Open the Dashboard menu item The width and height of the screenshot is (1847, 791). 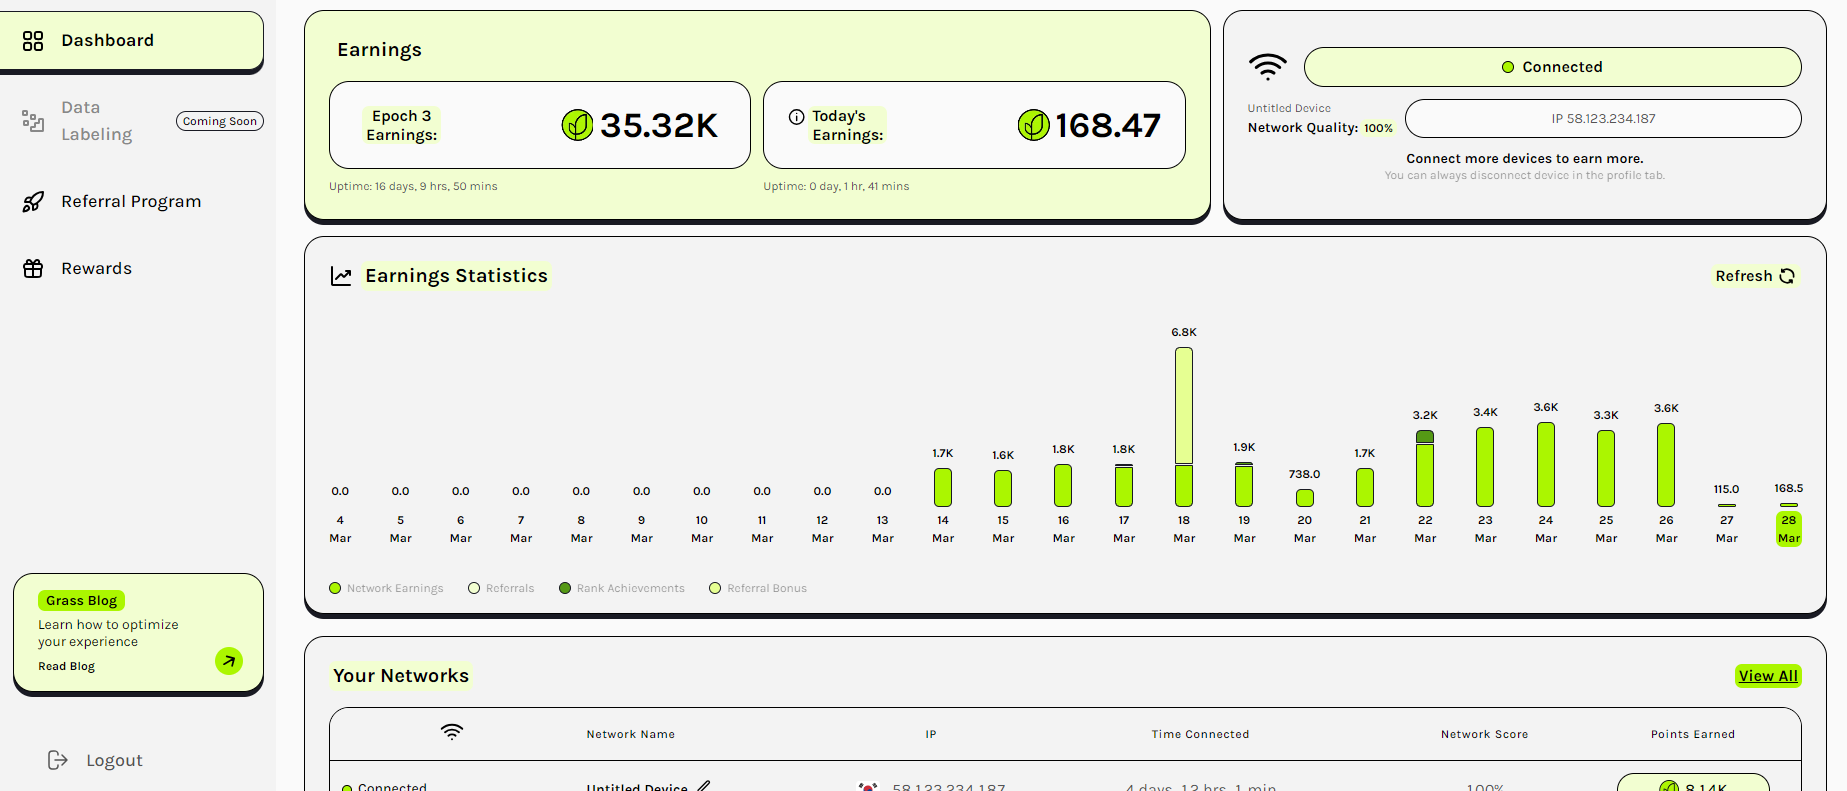pos(131,41)
